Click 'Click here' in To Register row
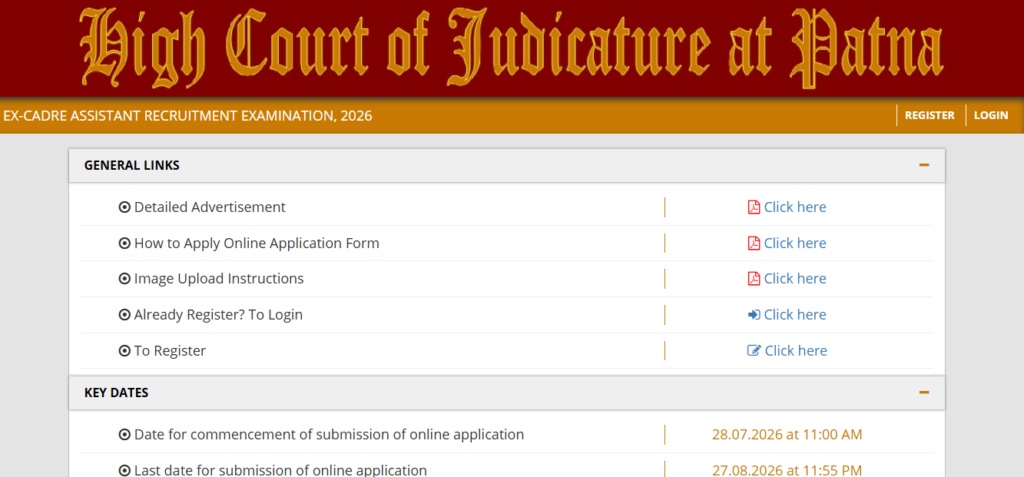This screenshot has width=1024, height=477. point(796,351)
